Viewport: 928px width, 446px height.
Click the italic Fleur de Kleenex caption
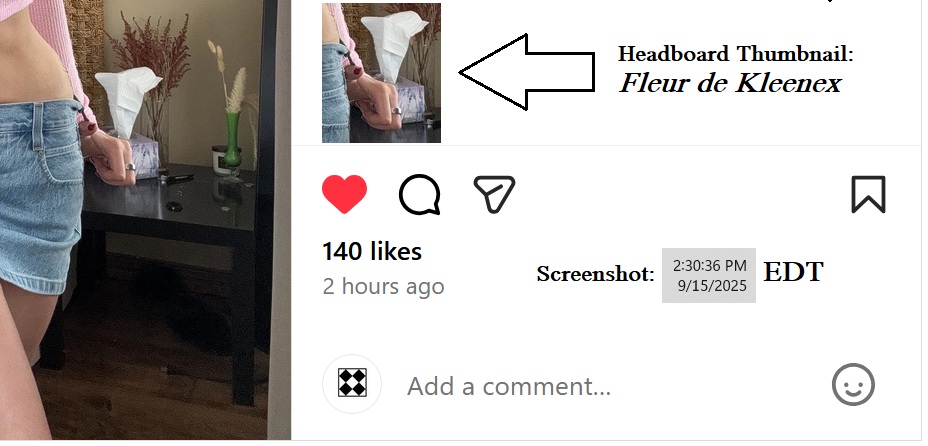pyautogui.click(x=730, y=83)
